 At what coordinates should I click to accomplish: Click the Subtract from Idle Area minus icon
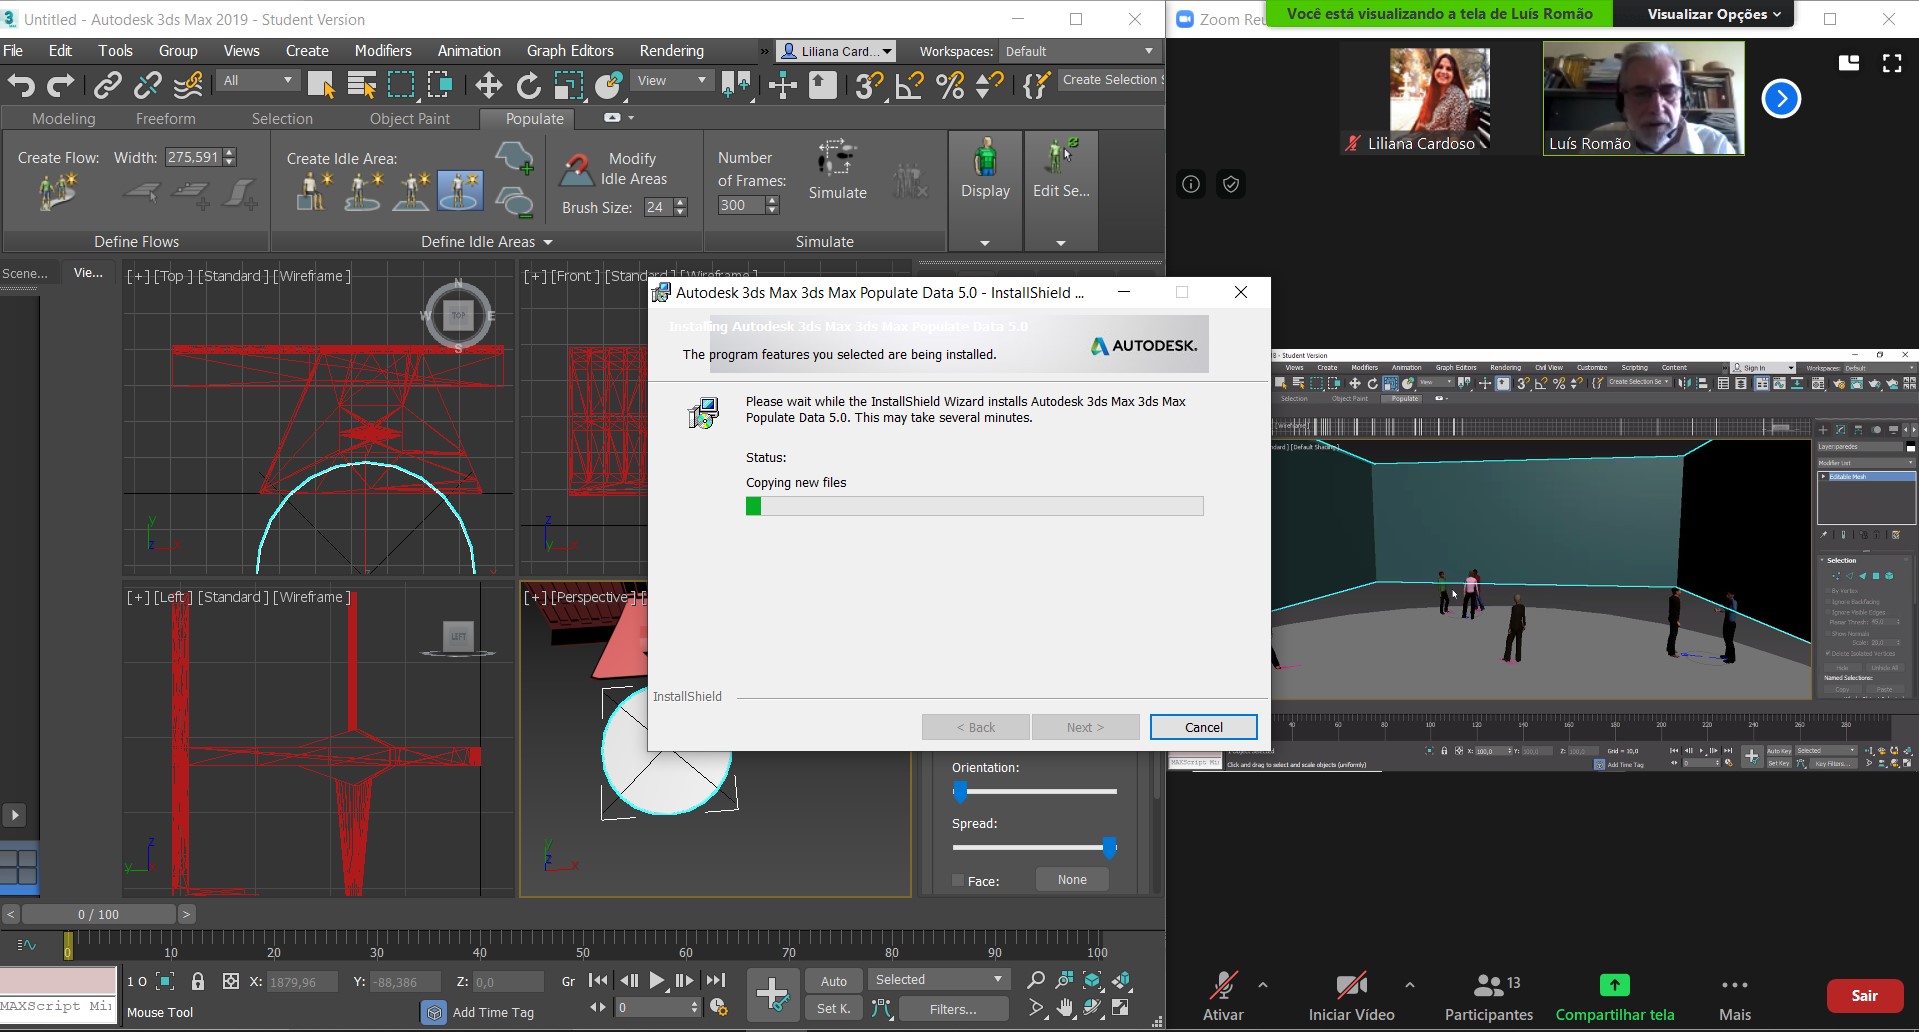coord(514,203)
